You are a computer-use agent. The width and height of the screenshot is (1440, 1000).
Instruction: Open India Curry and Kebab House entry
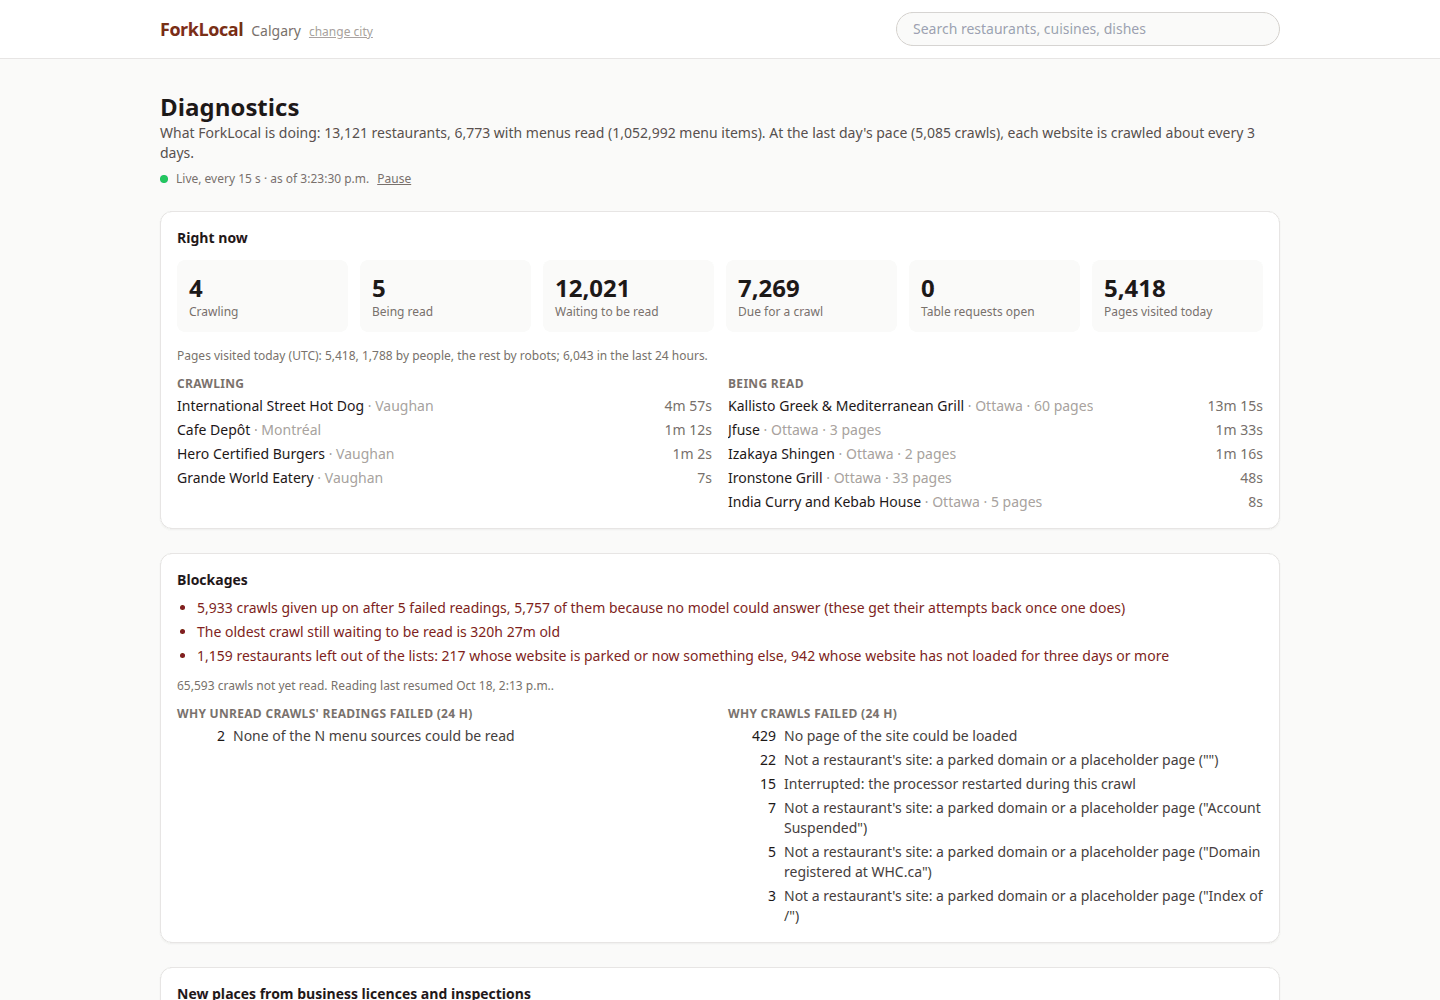(995, 502)
